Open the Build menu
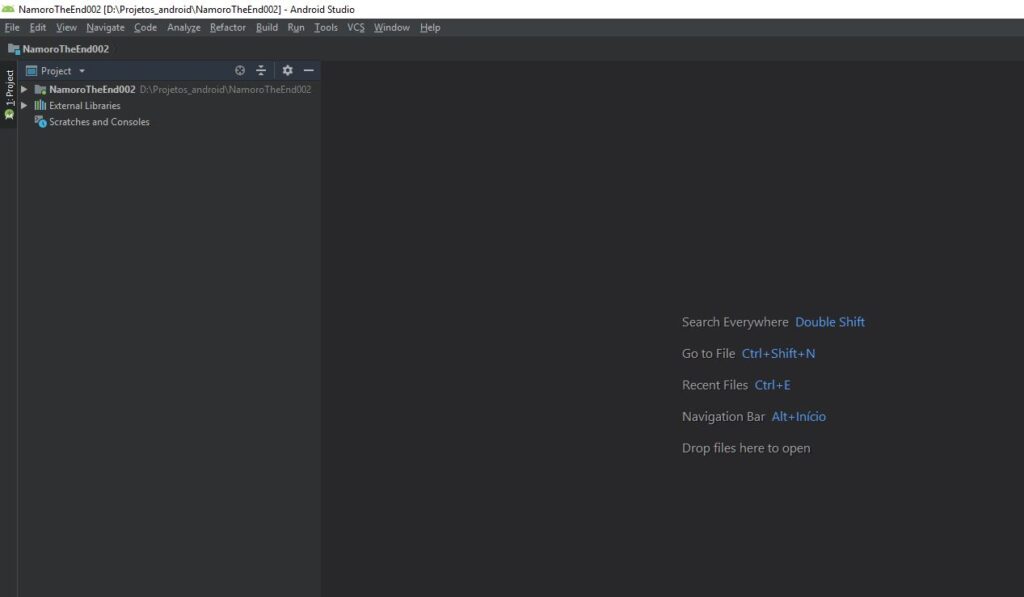 [266, 27]
